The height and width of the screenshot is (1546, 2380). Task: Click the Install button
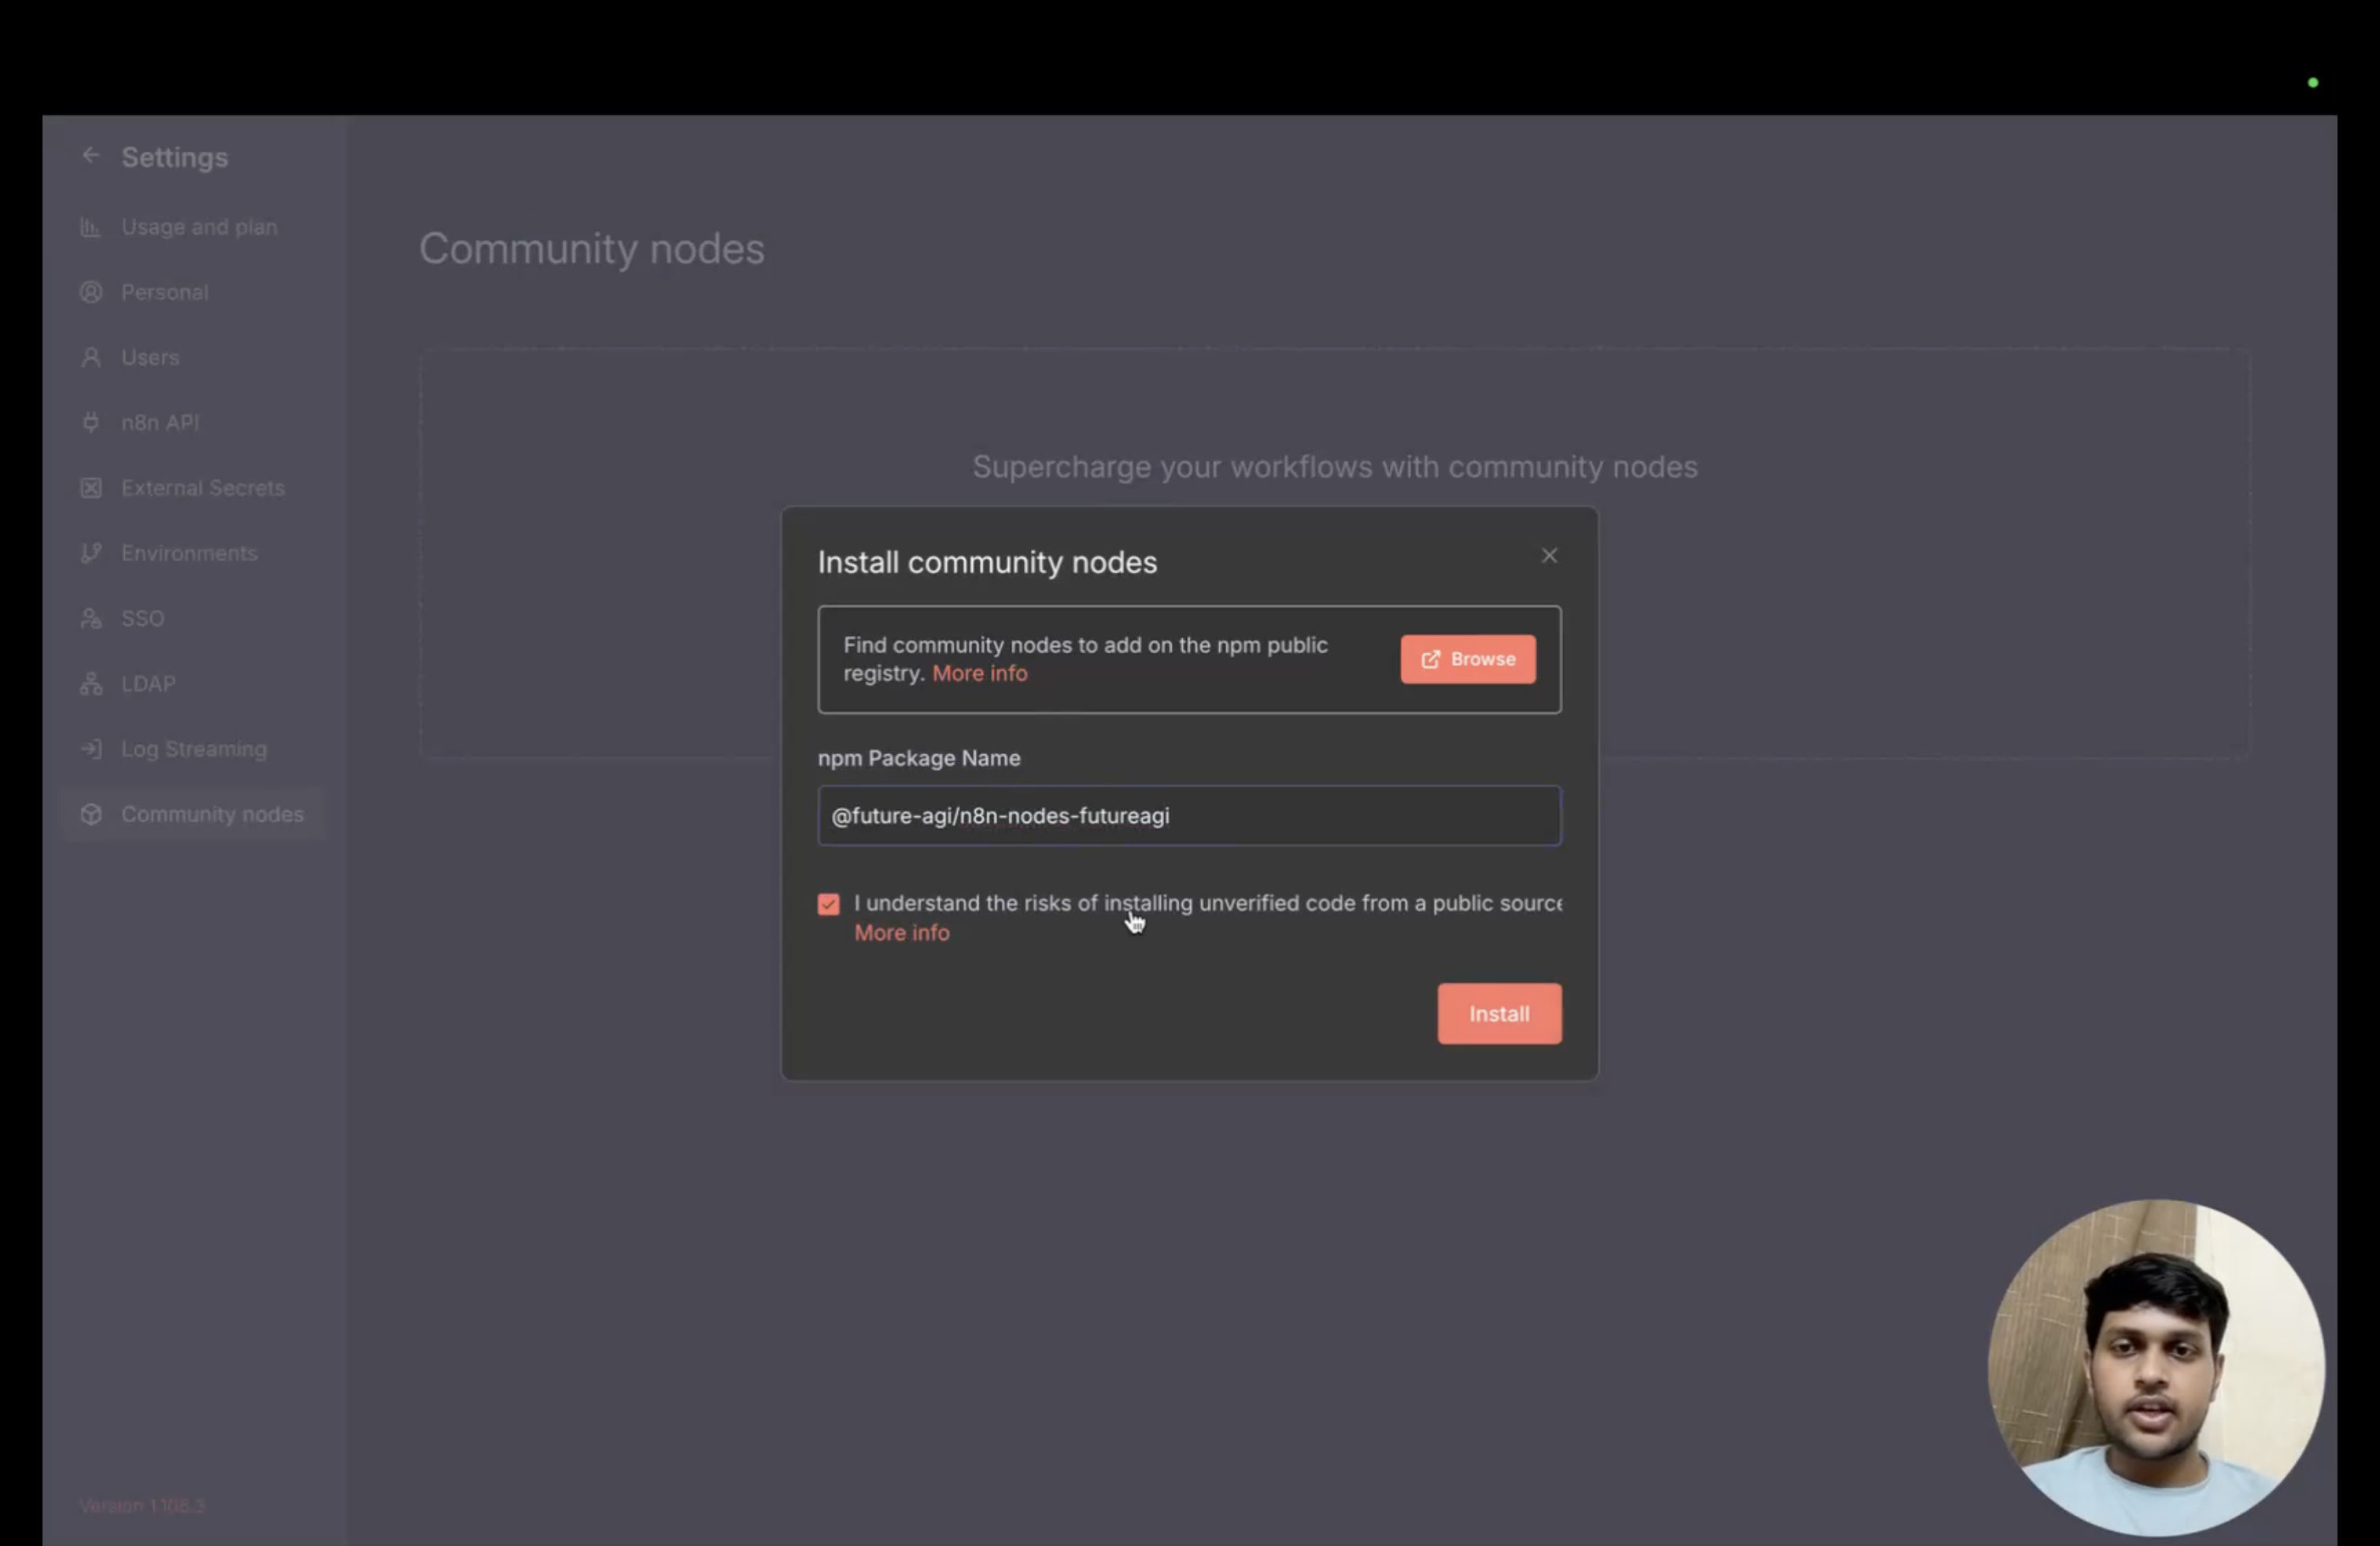(1499, 1013)
